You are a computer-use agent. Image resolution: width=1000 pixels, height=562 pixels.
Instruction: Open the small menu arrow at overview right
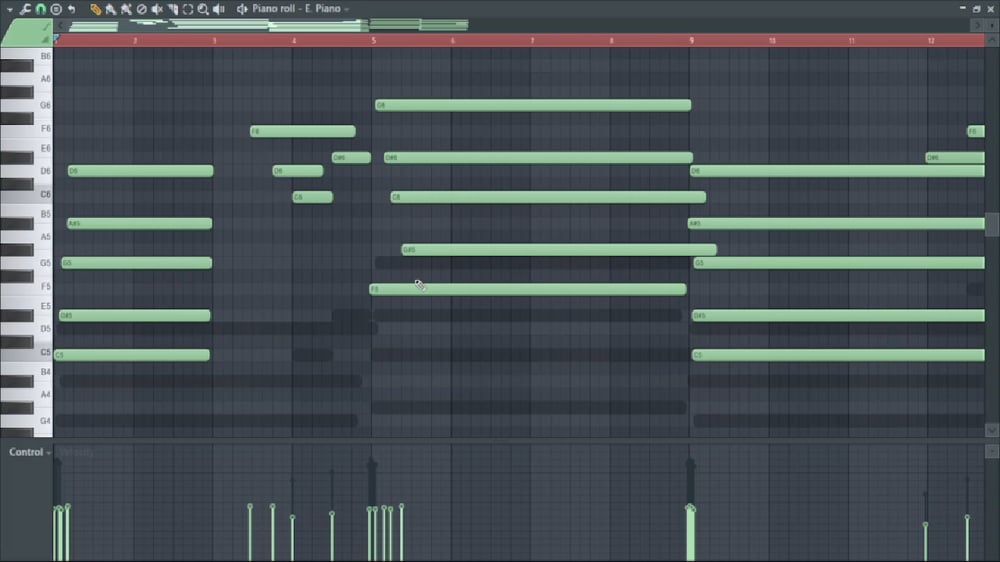[x=992, y=26]
